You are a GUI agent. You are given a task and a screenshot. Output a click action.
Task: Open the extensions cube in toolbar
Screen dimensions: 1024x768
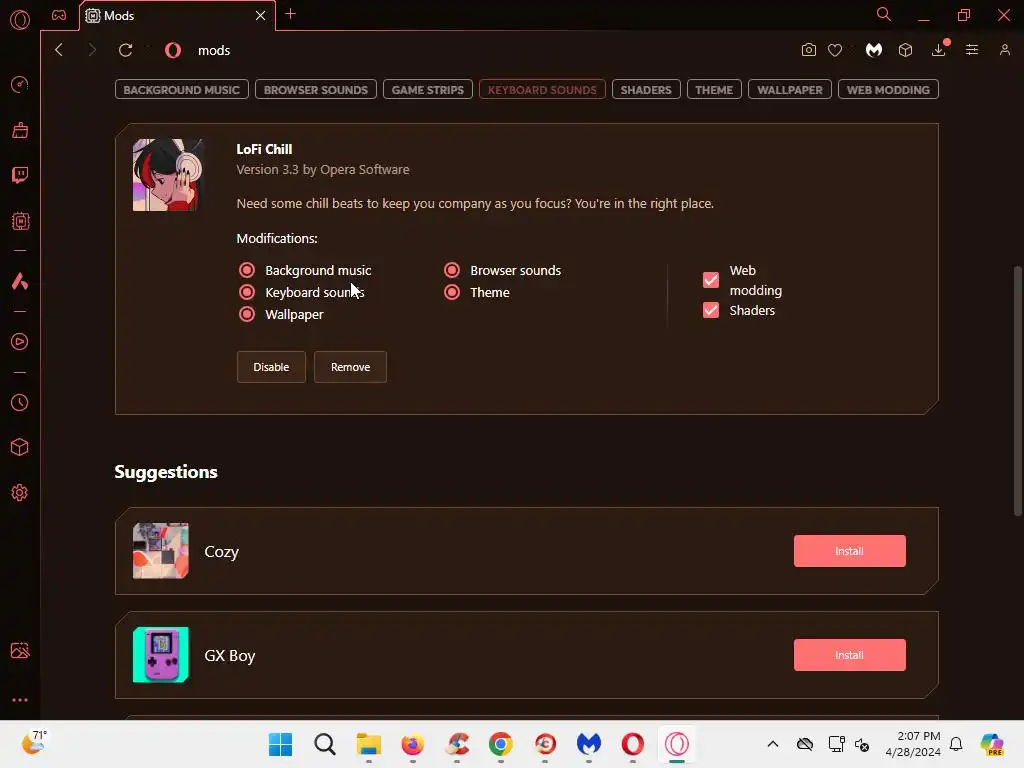(905, 50)
